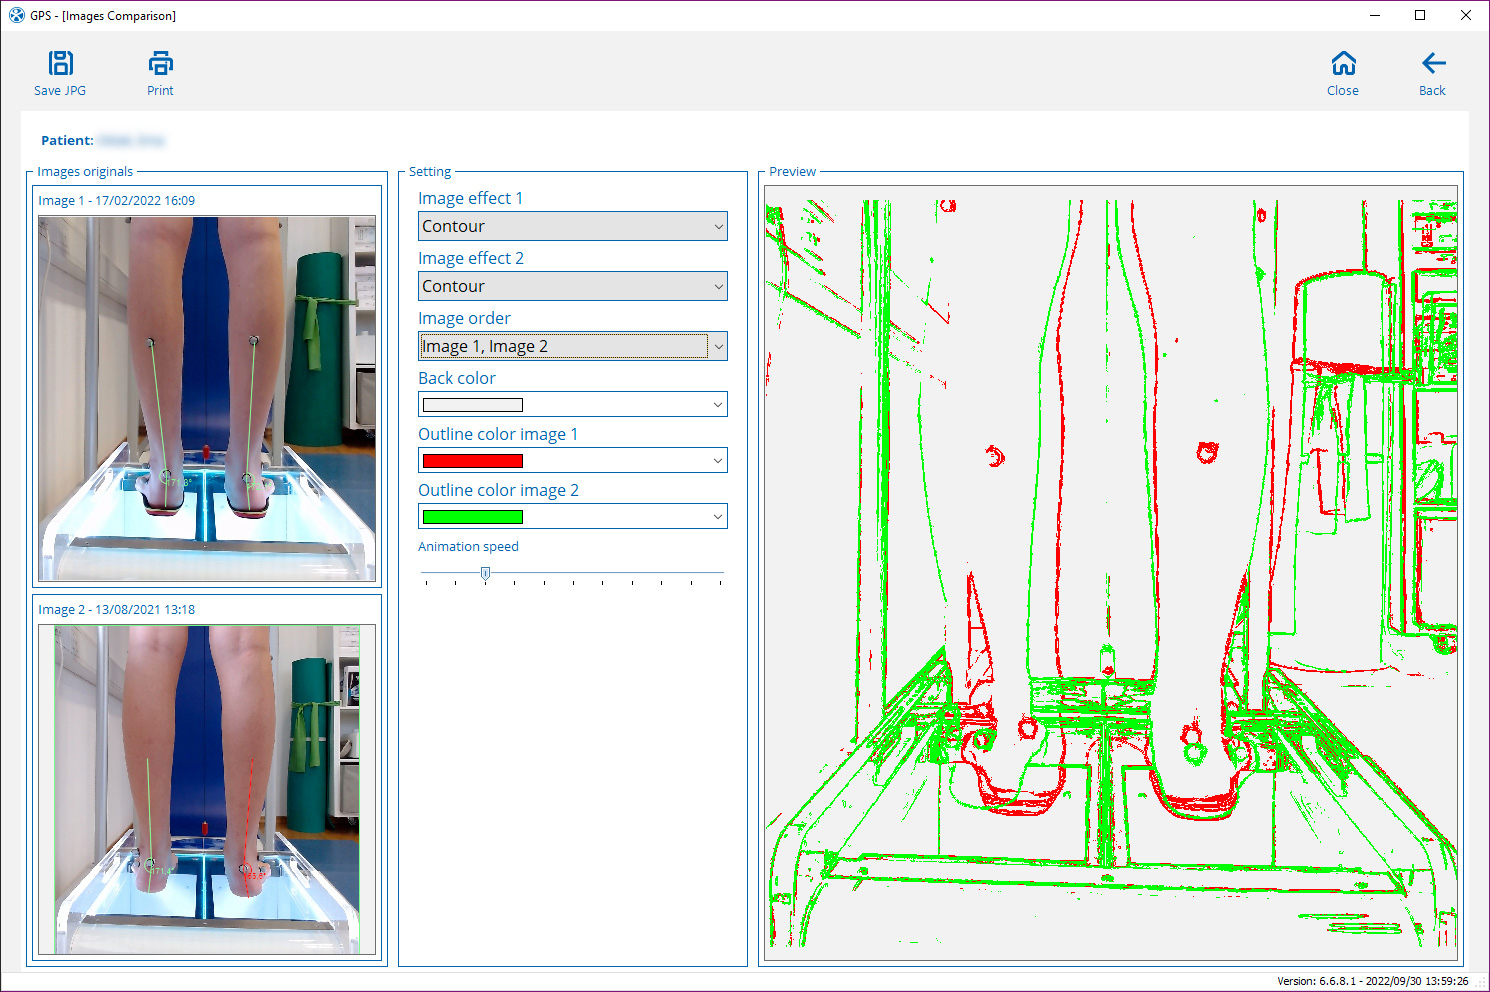Viewport: 1490px width, 992px height.
Task: Click the 'Outline color image 2' label
Action: coord(498,490)
